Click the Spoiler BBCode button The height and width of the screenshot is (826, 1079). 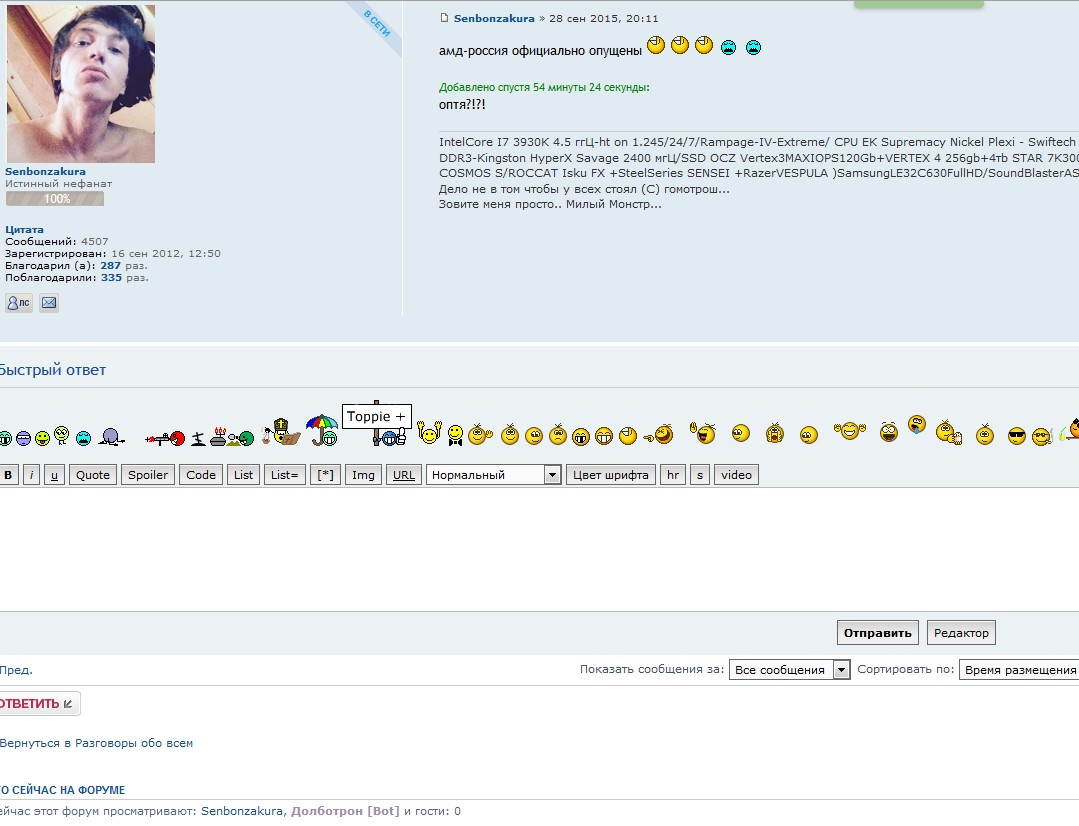pos(148,475)
